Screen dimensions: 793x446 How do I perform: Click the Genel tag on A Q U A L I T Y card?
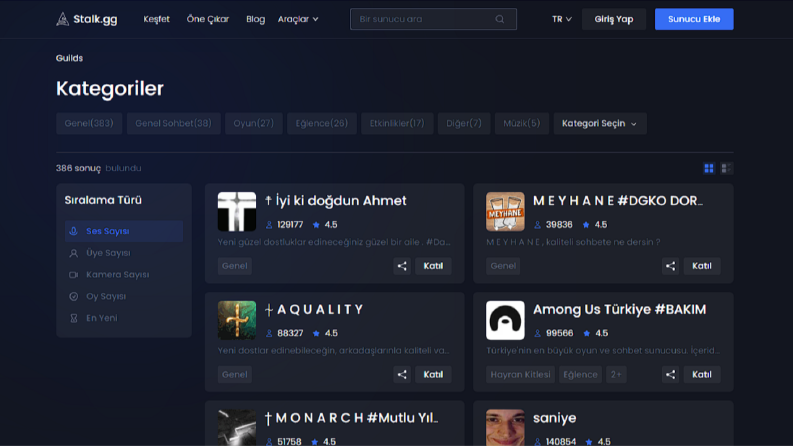click(x=235, y=375)
